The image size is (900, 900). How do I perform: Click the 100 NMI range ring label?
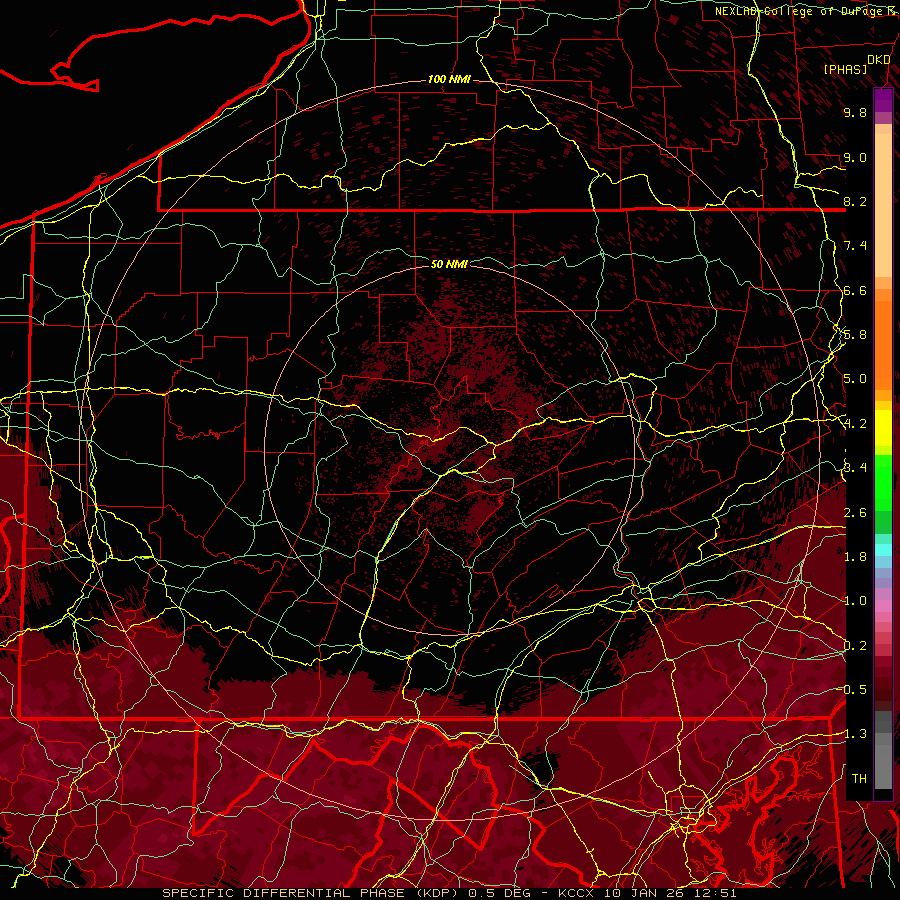point(449,79)
